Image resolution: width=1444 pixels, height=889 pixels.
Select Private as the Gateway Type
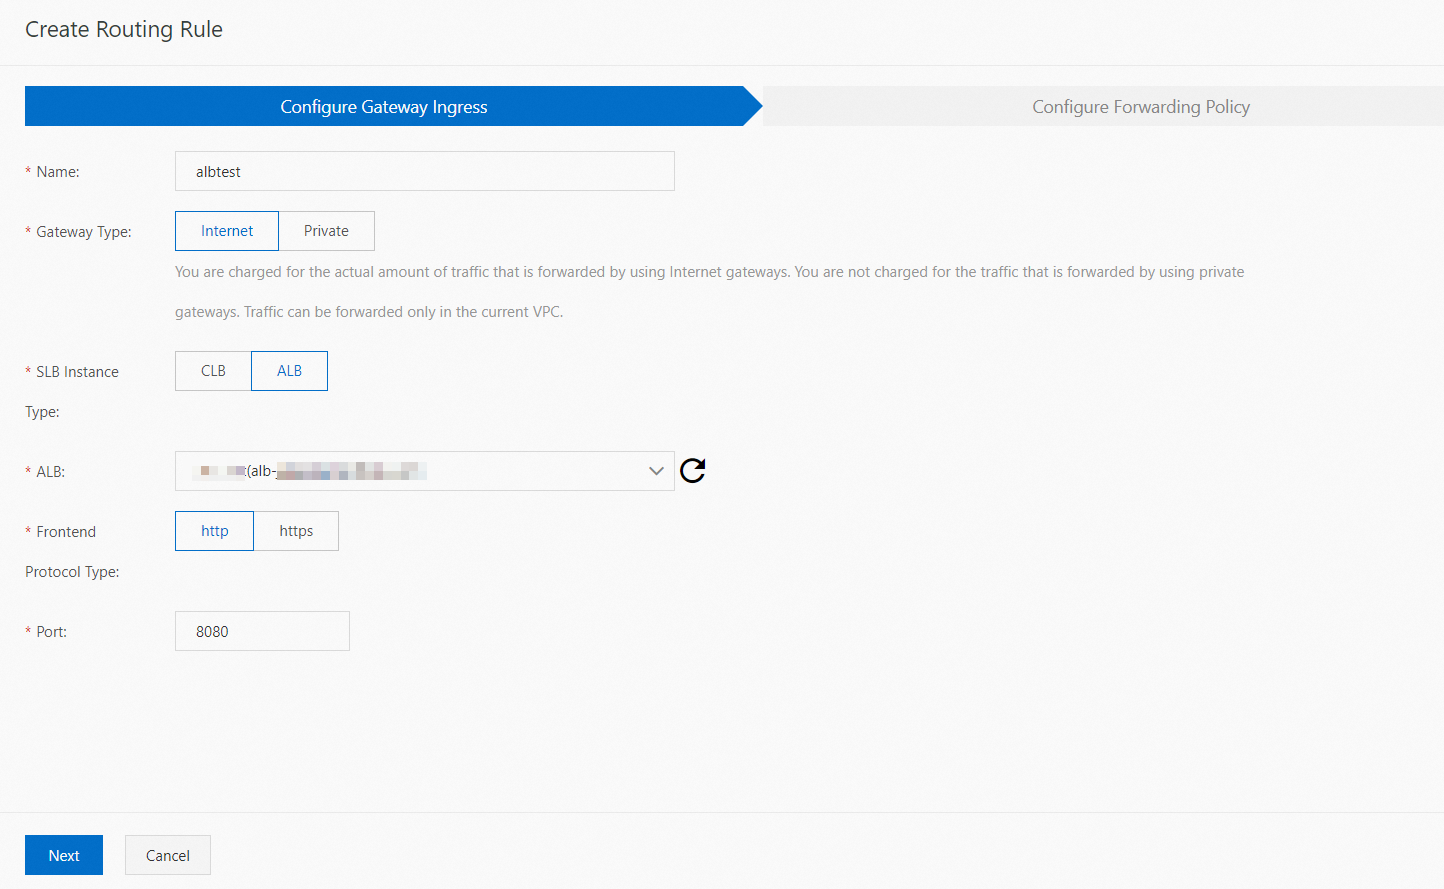click(327, 230)
